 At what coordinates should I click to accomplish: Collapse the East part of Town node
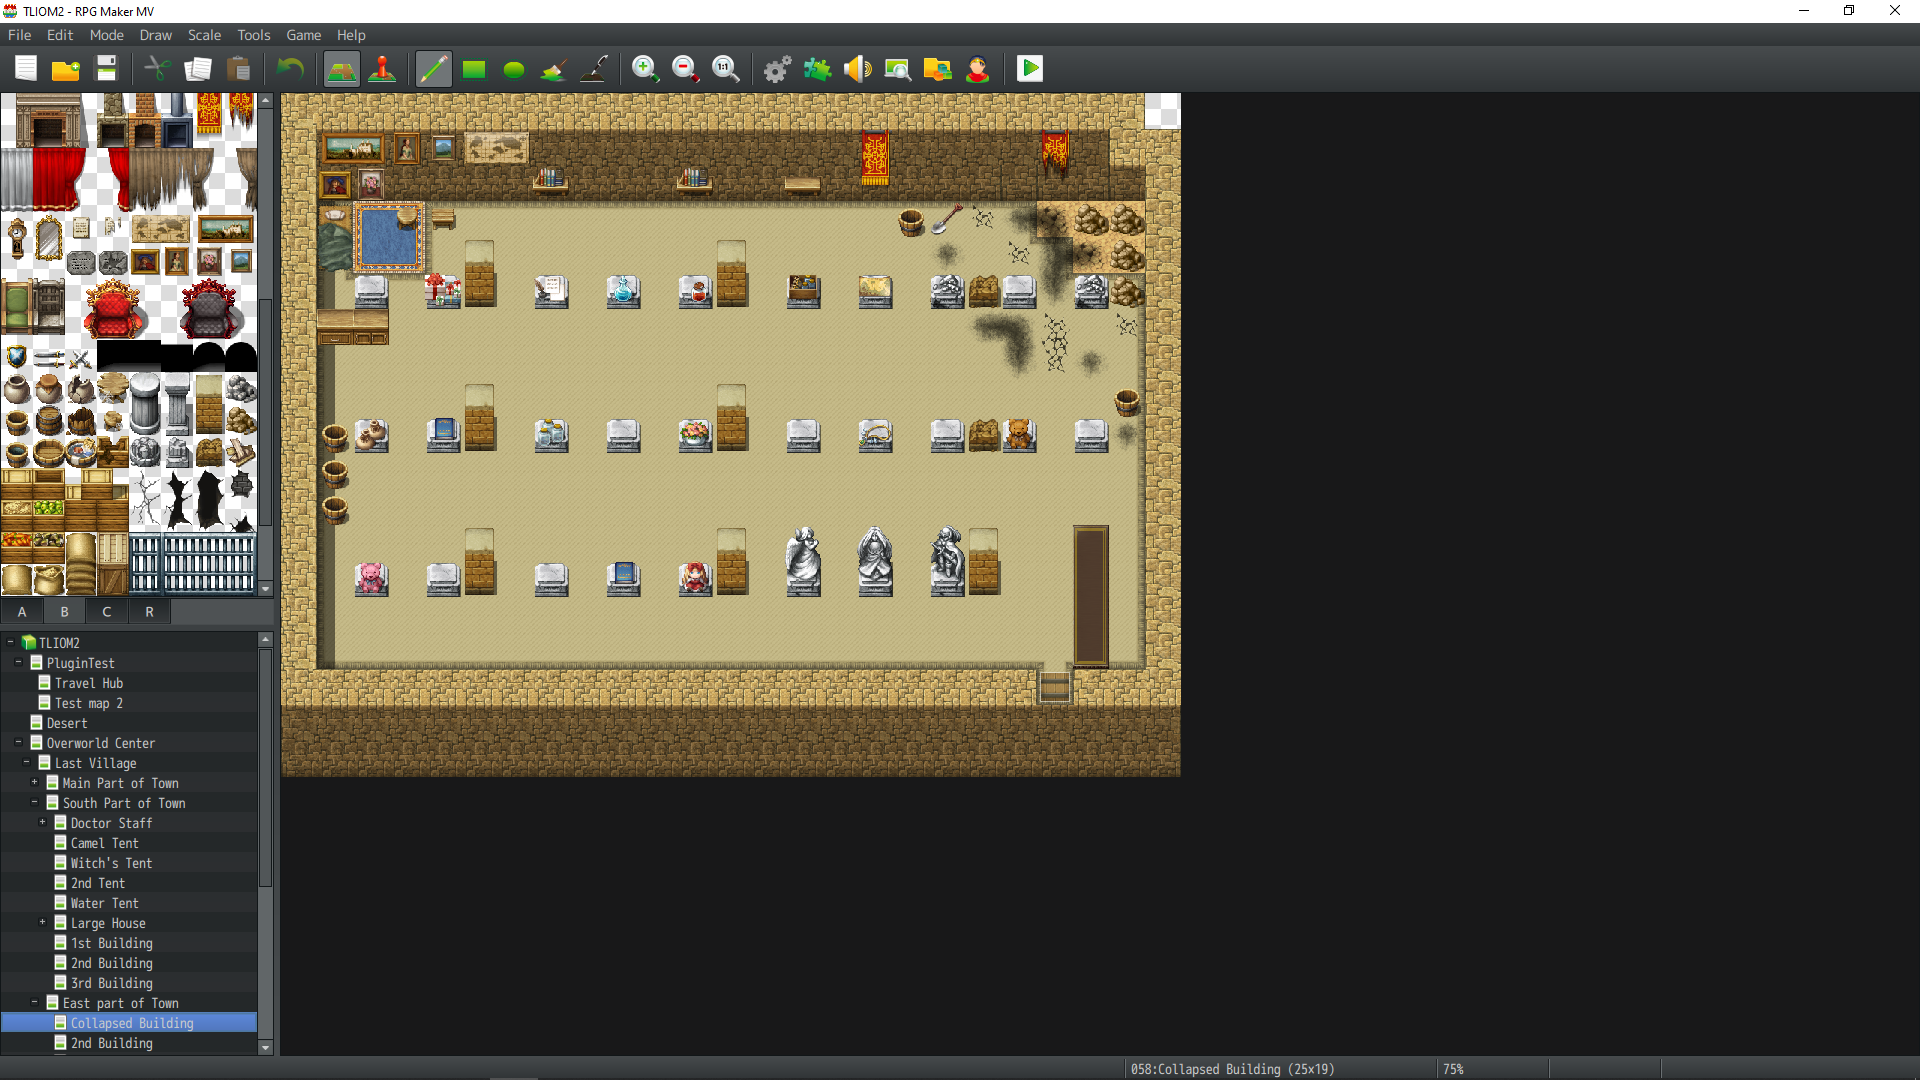[x=34, y=1002]
